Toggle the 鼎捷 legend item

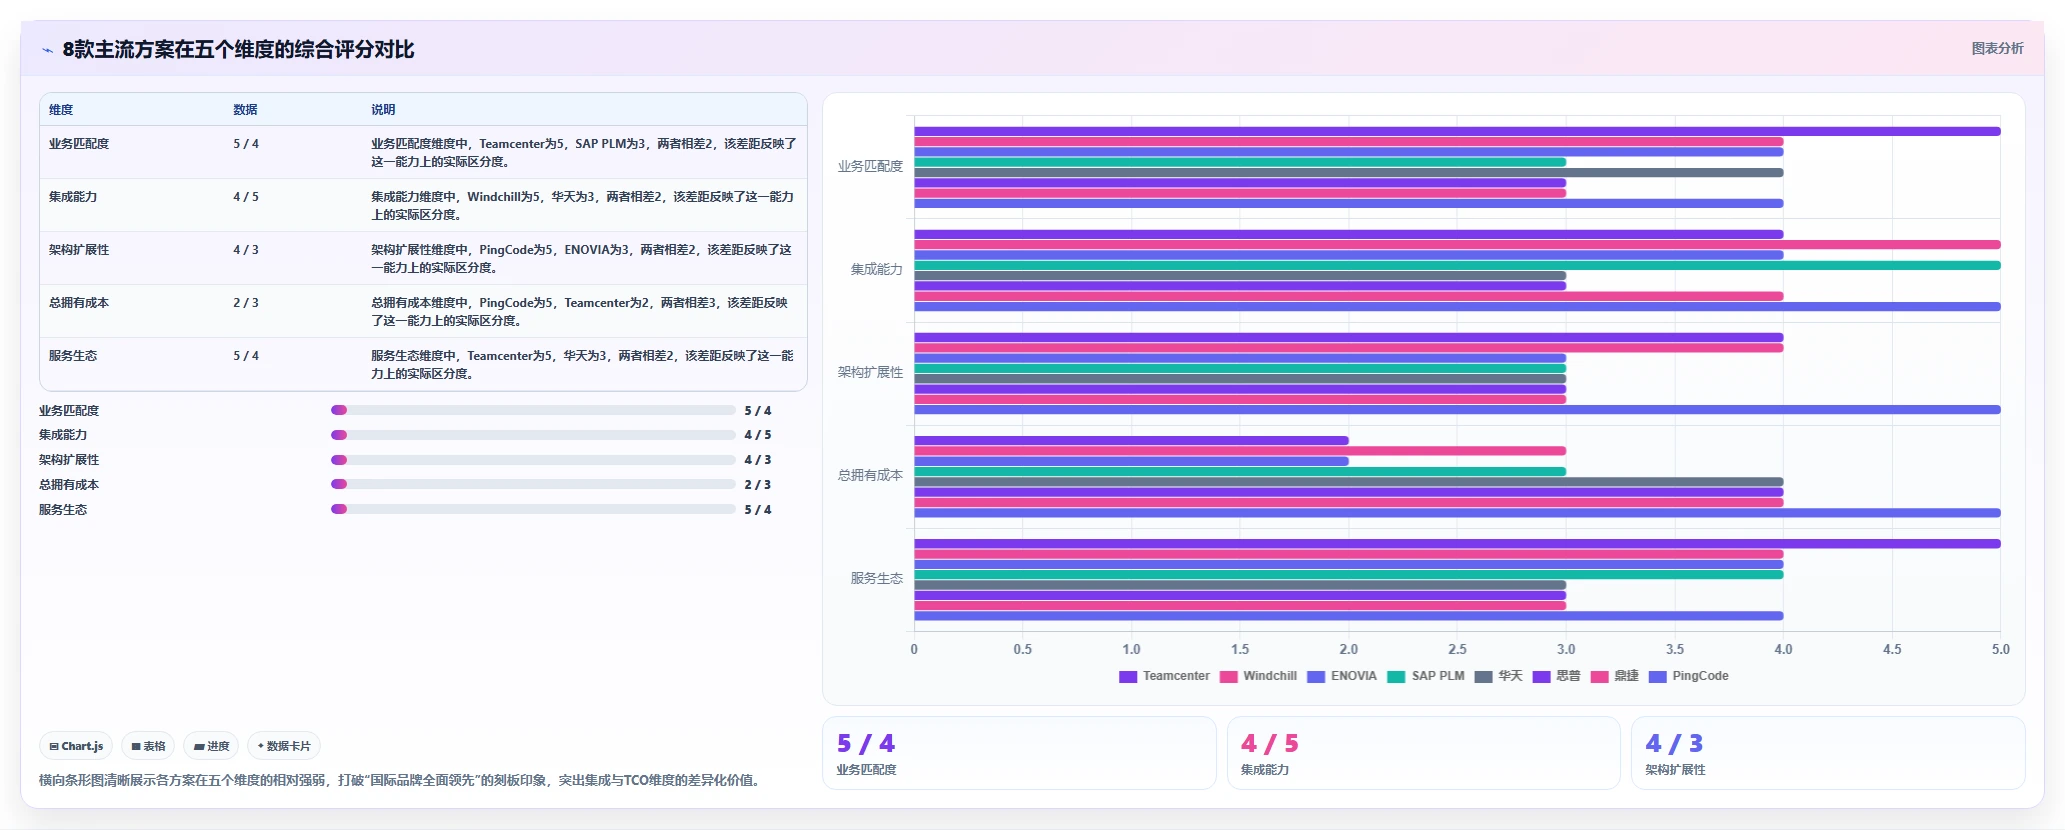point(1614,676)
